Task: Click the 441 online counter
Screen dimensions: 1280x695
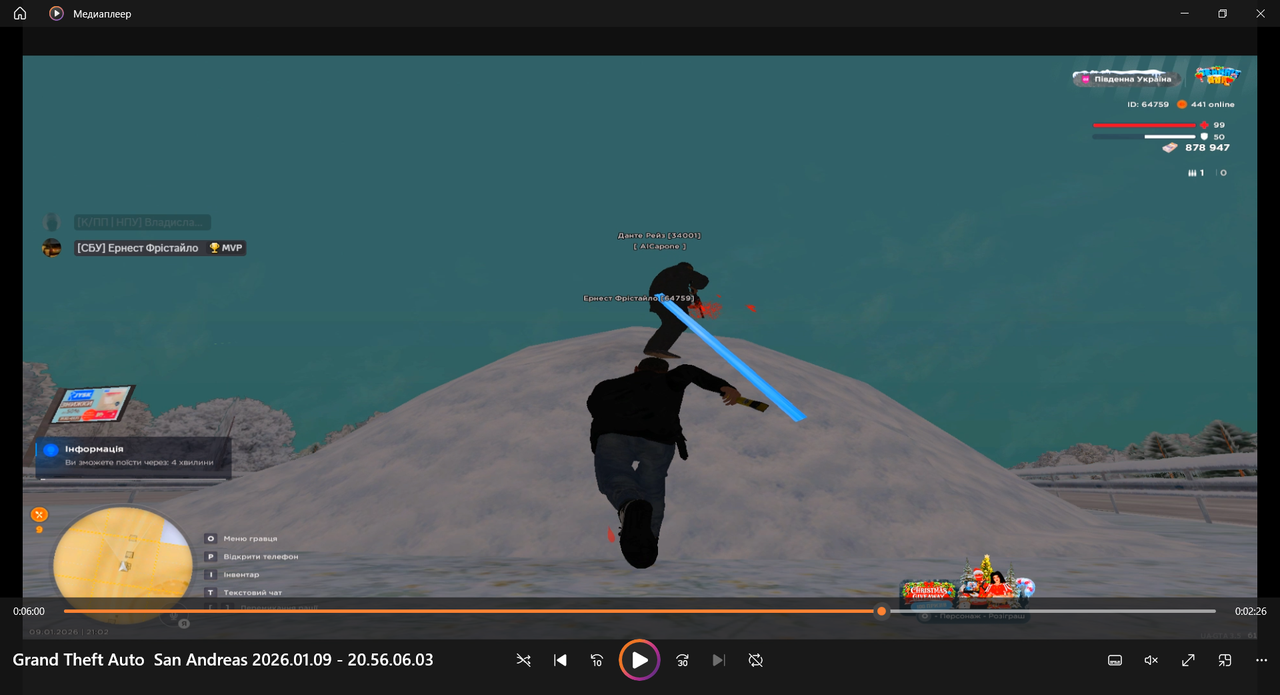Action: 1205,104
